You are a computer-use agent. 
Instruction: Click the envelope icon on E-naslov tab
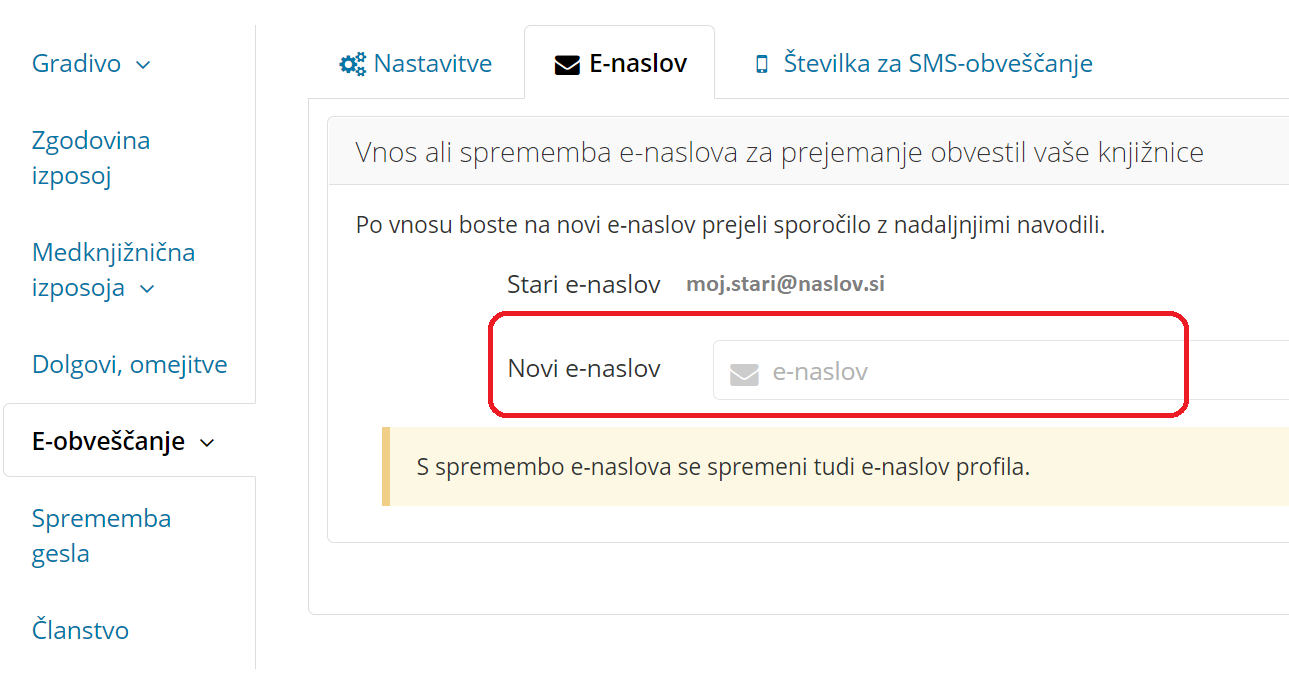pyautogui.click(x=567, y=65)
